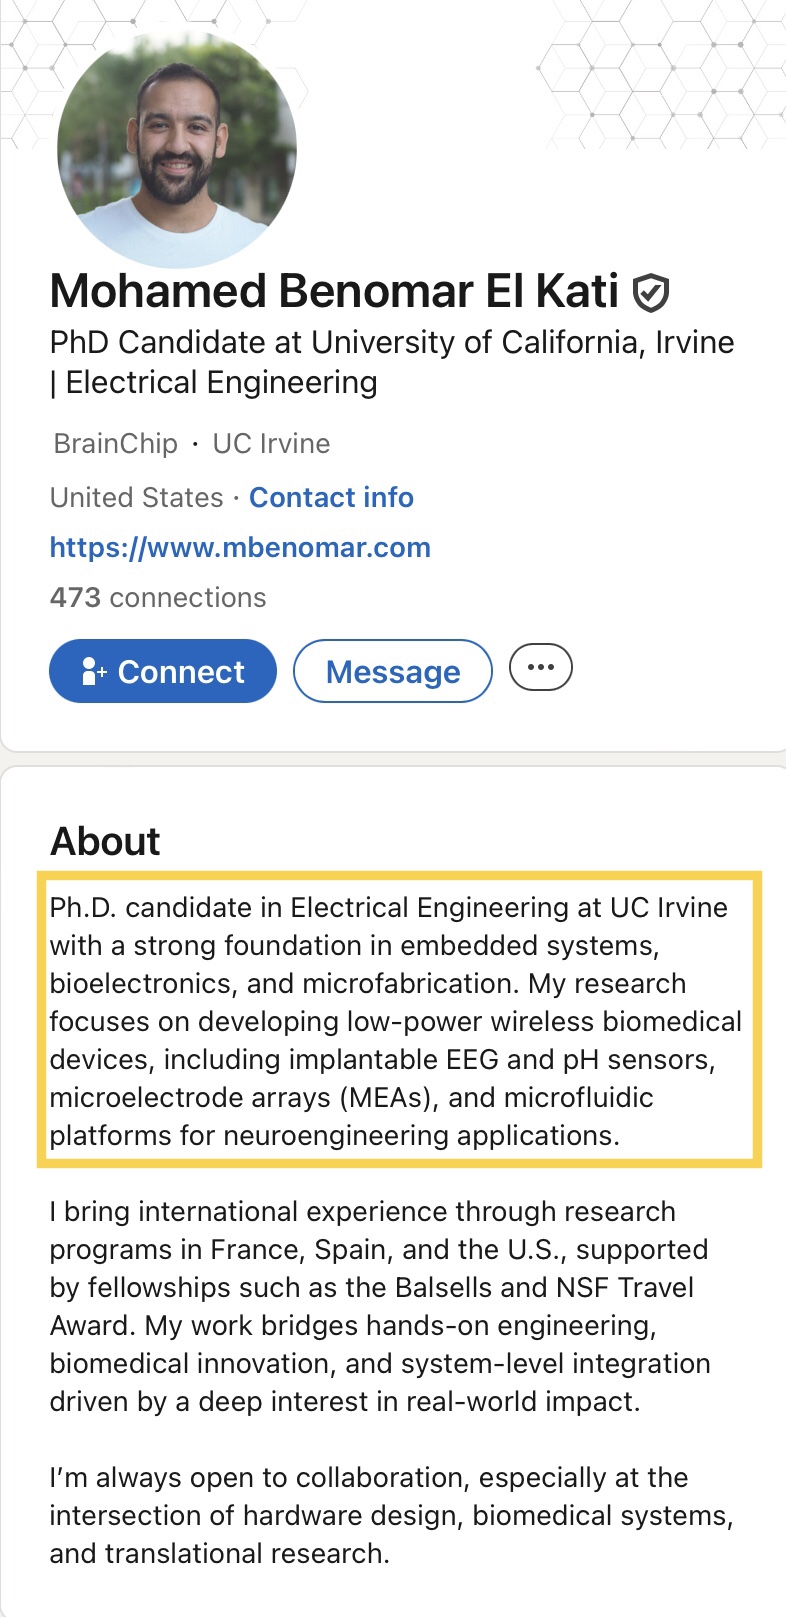
Task: Click the Connect button
Action: tap(163, 671)
